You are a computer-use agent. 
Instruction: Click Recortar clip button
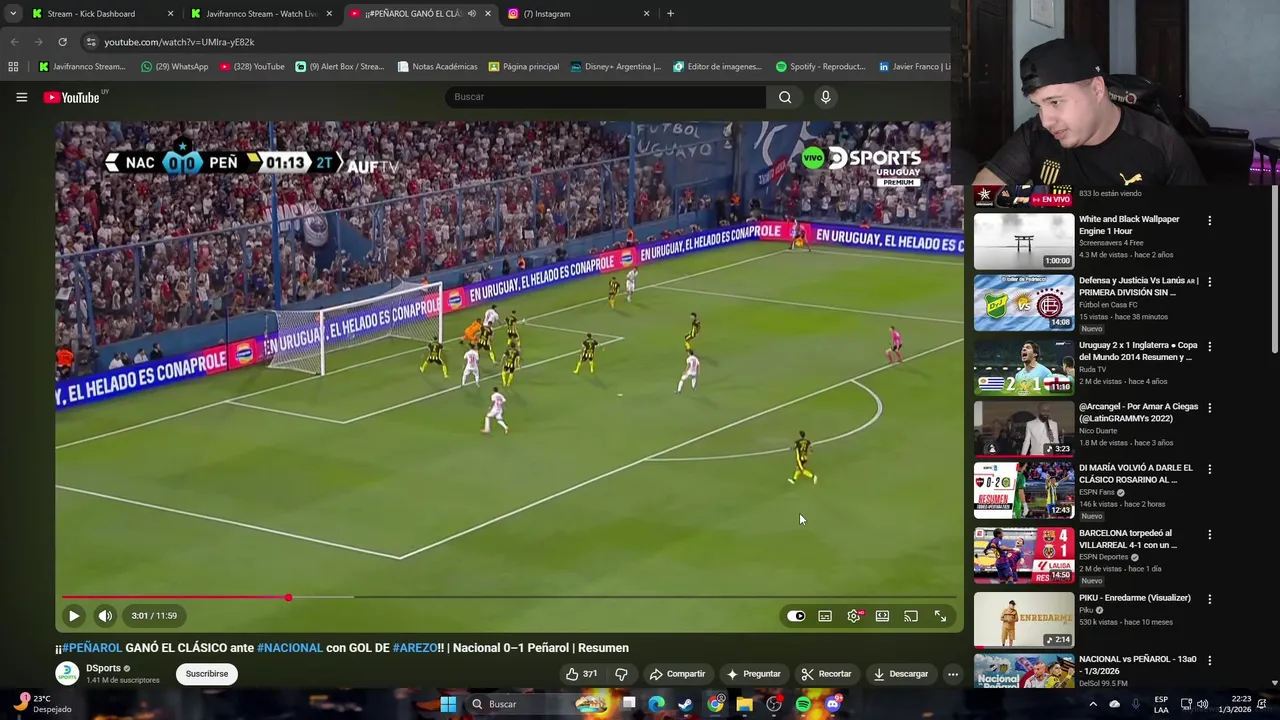826,674
